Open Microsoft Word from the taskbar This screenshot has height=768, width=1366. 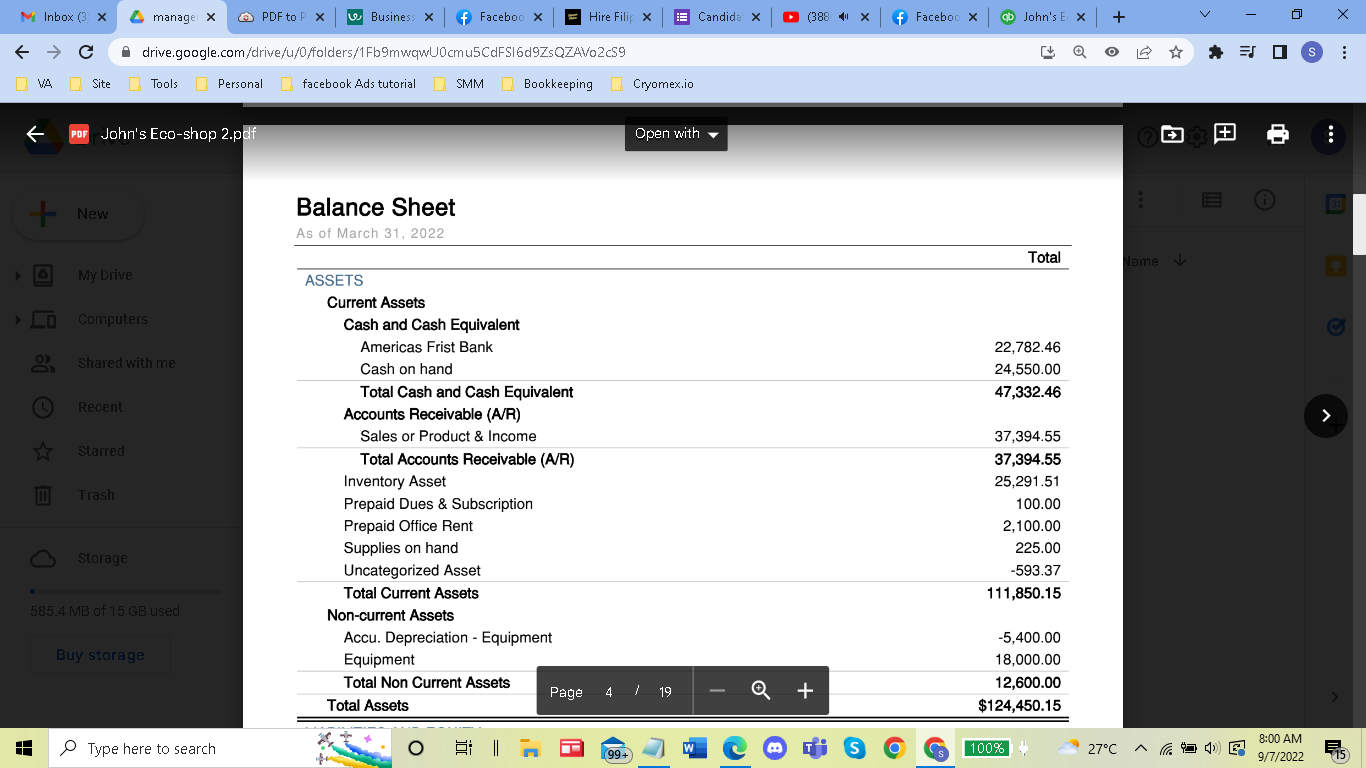click(693, 748)
